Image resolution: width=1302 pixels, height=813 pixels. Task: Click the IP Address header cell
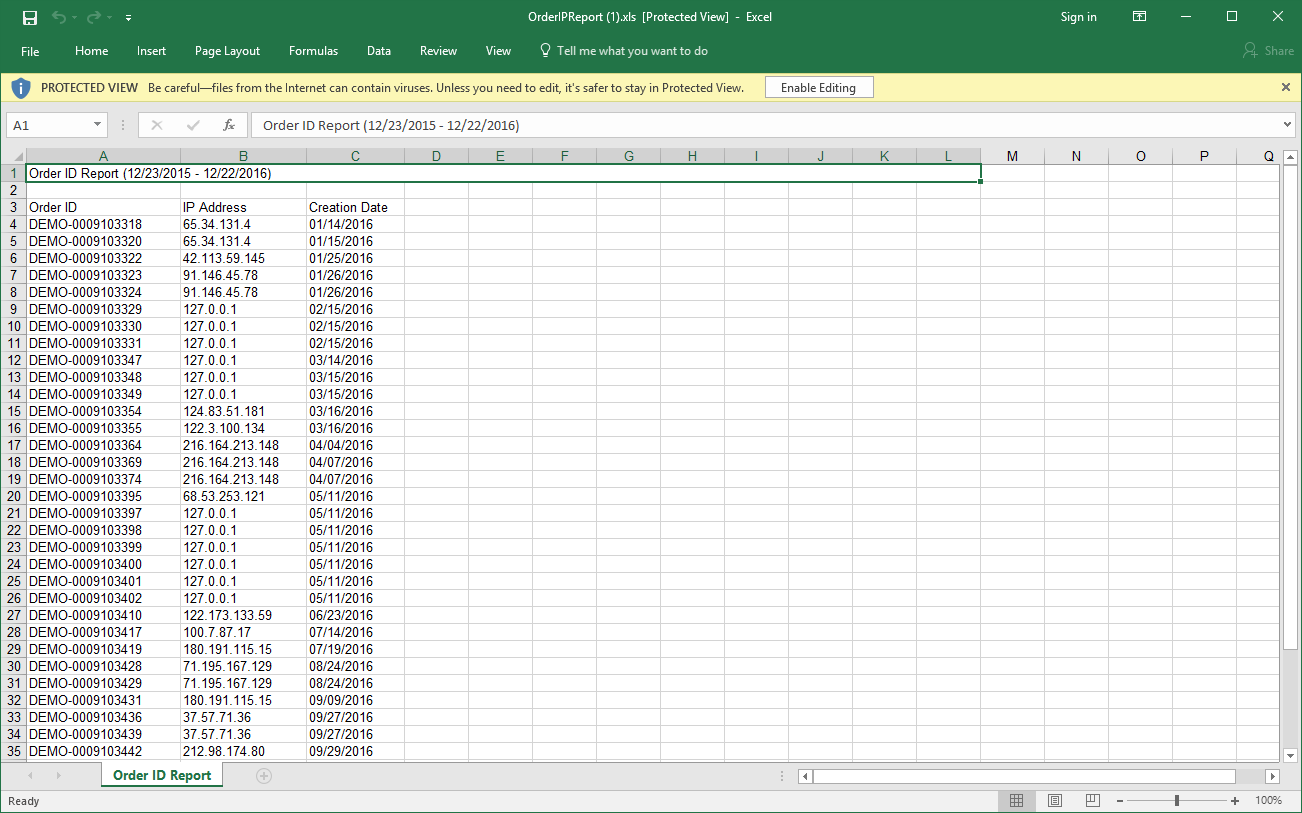point(243,207)
